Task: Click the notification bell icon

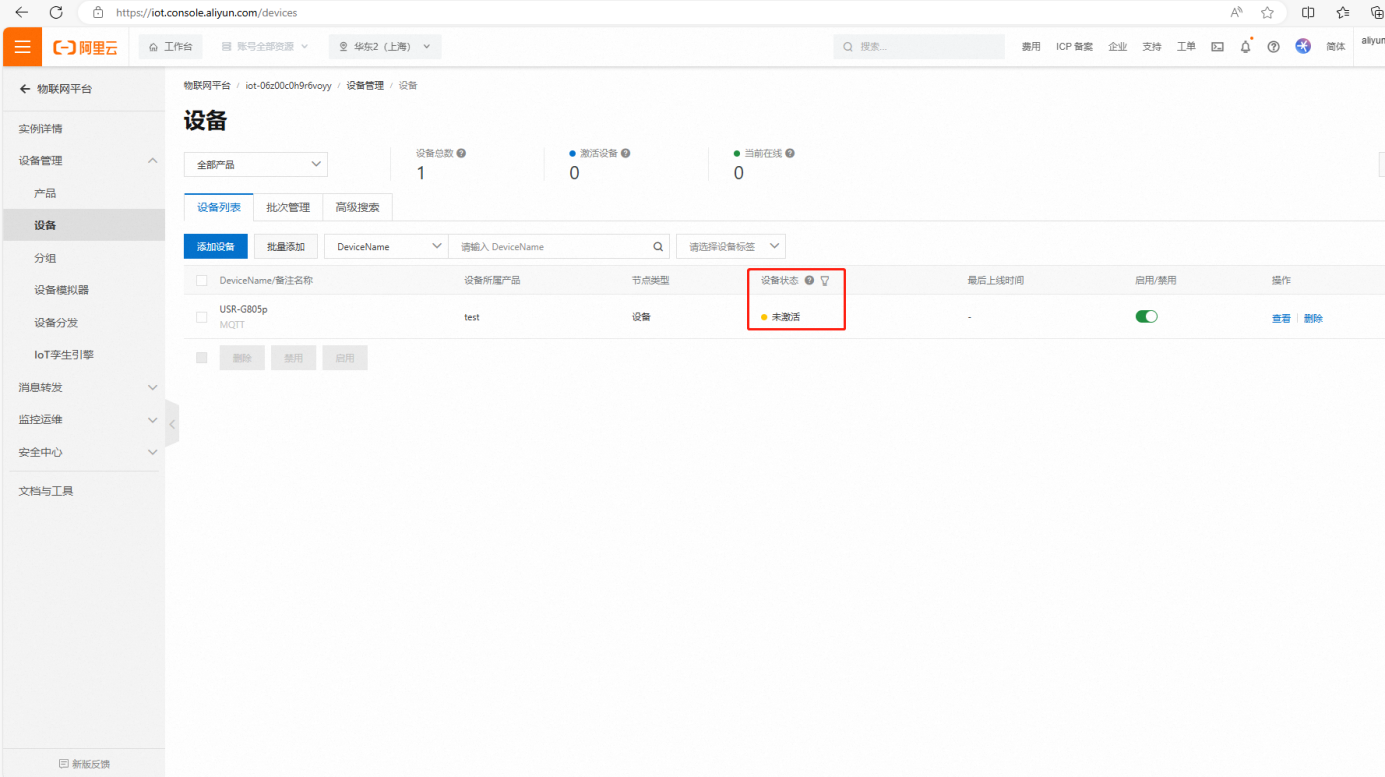Action: point(1245,47)
